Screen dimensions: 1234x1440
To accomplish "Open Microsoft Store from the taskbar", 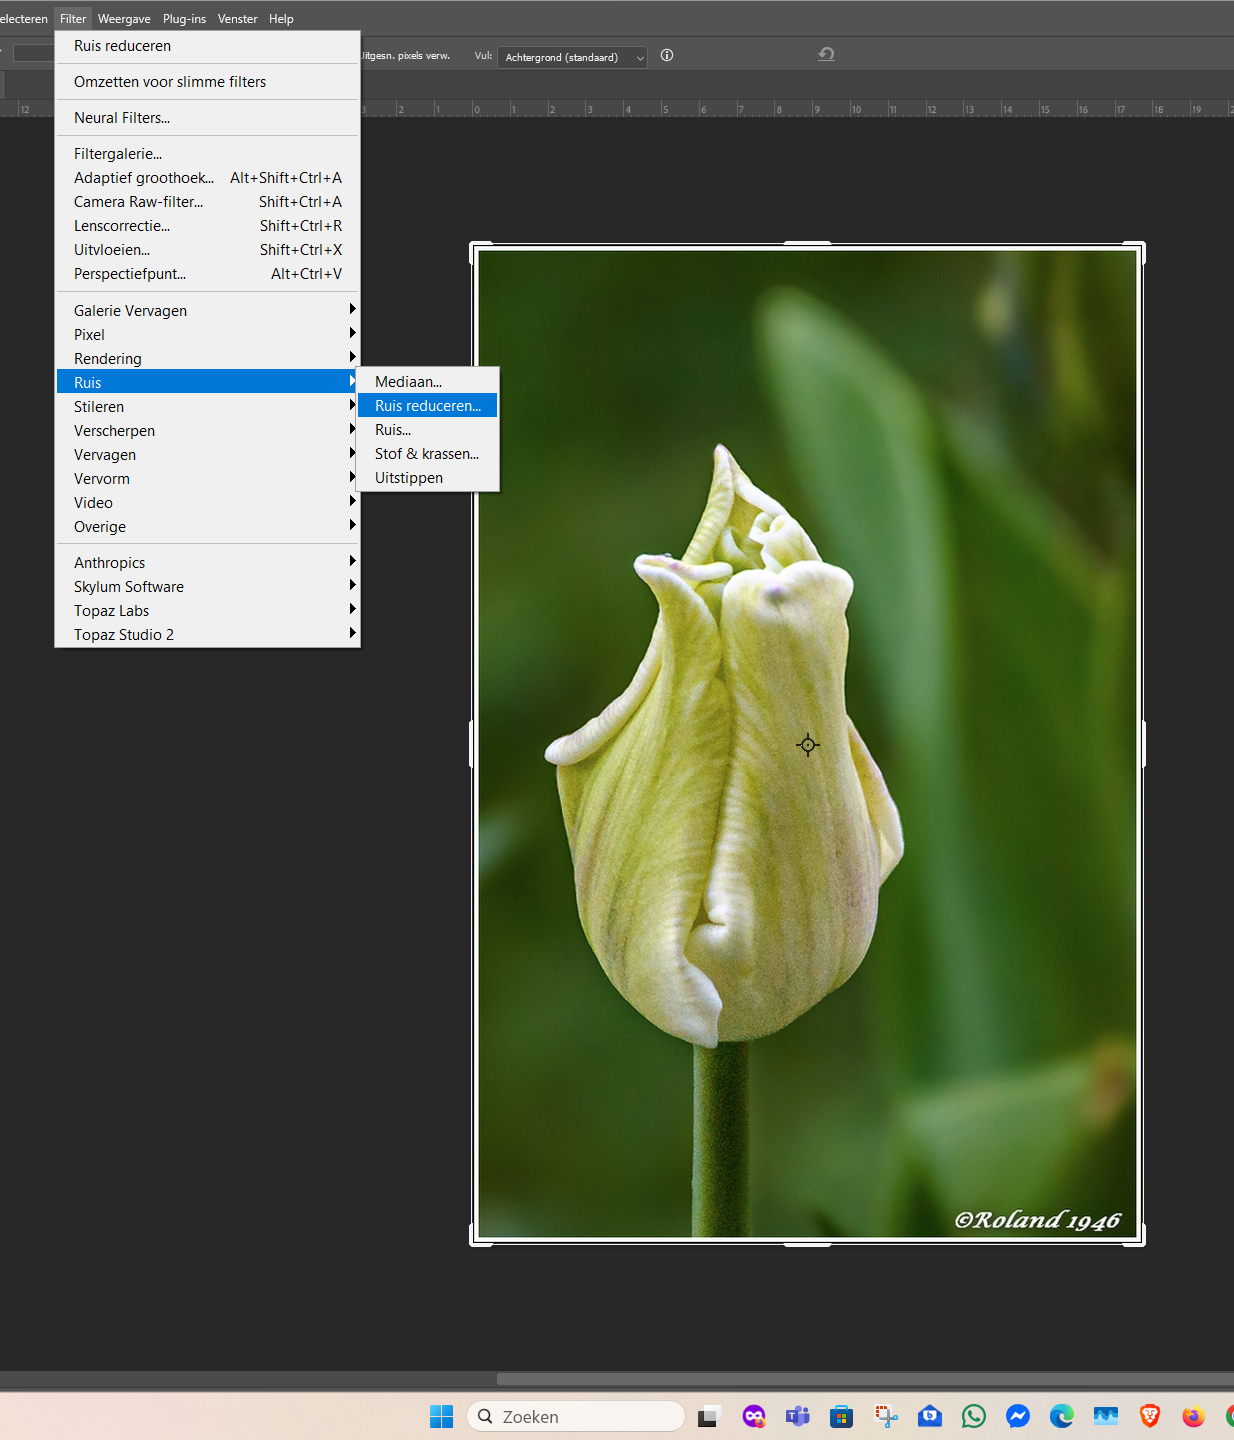I will tap(841, 1416).
